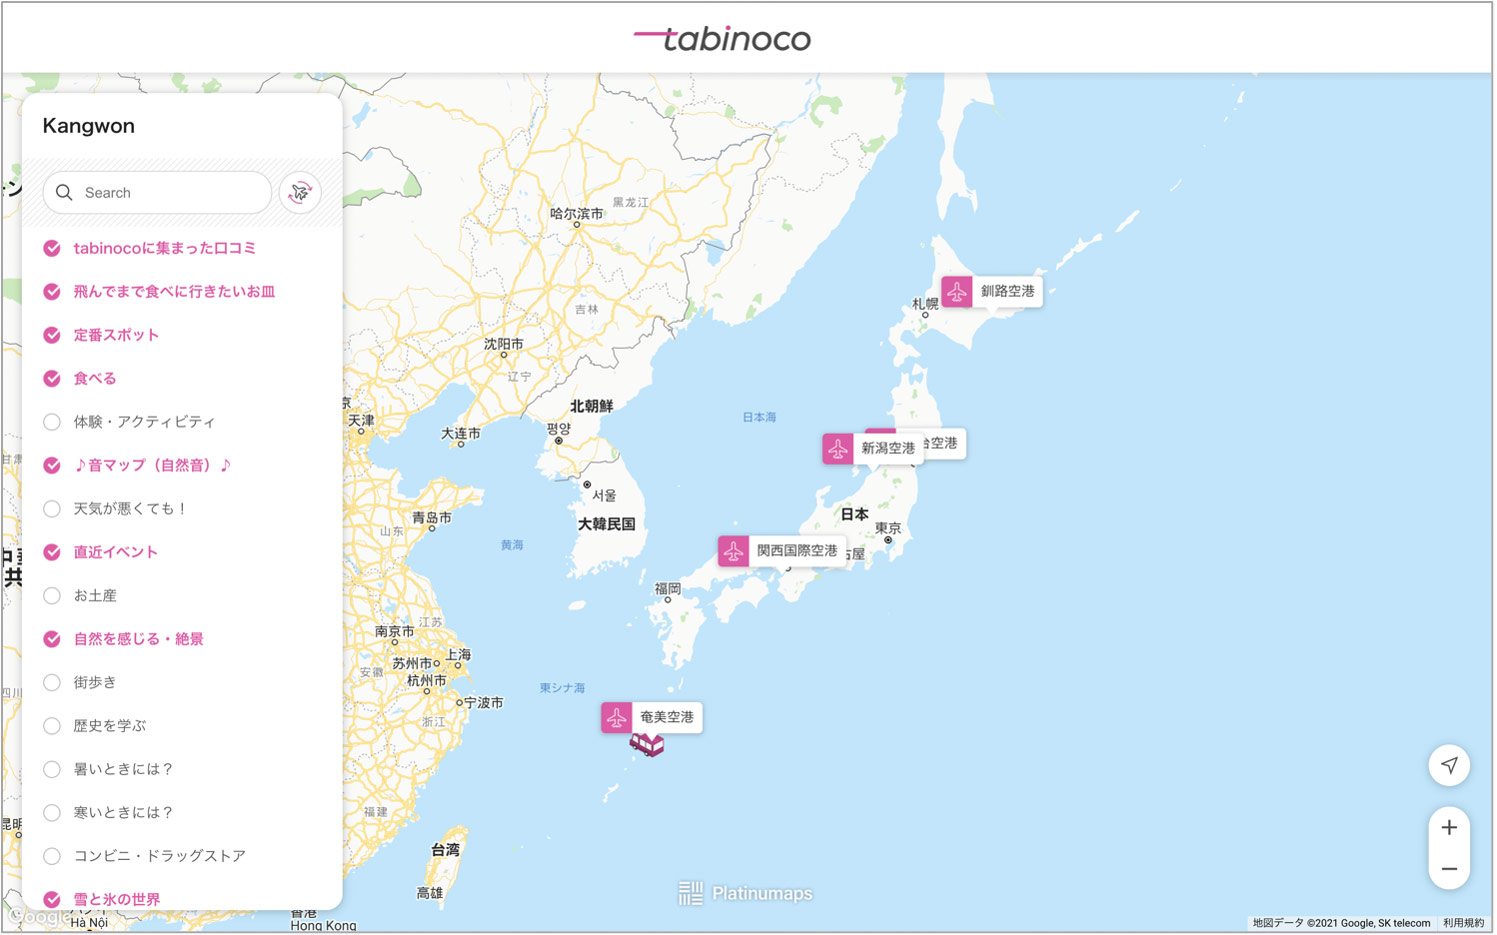Click the Kushiro Airport (釧路空港) plane marker
Image resolution: width=1497 pixels, height=935 pixels.
click(x=957, y=292)
